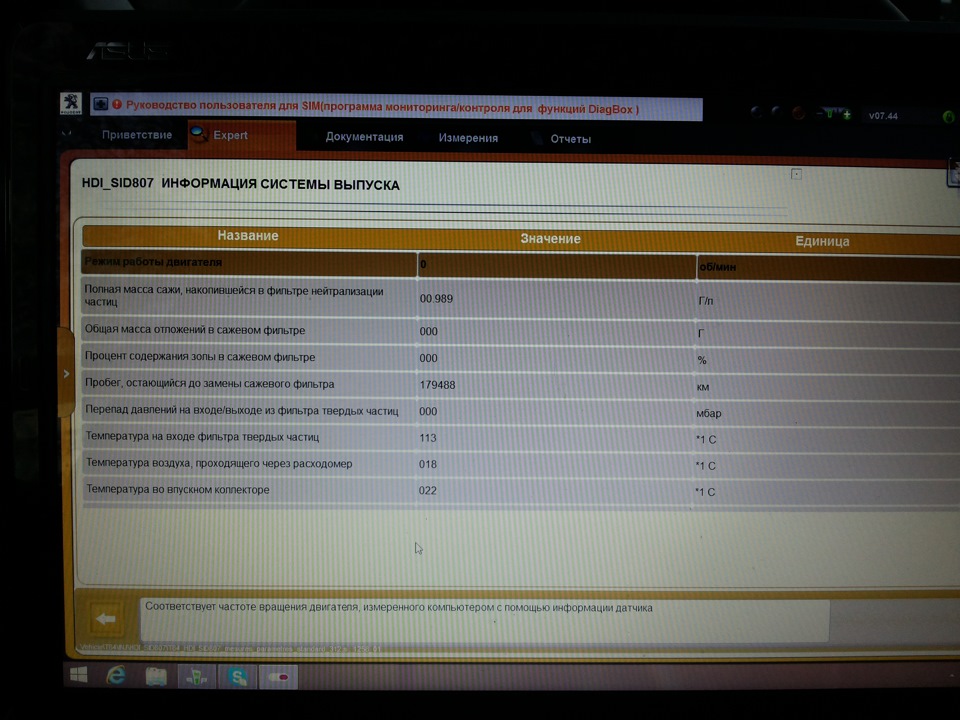Click the v07.44 version label

[x=883, y=116]
